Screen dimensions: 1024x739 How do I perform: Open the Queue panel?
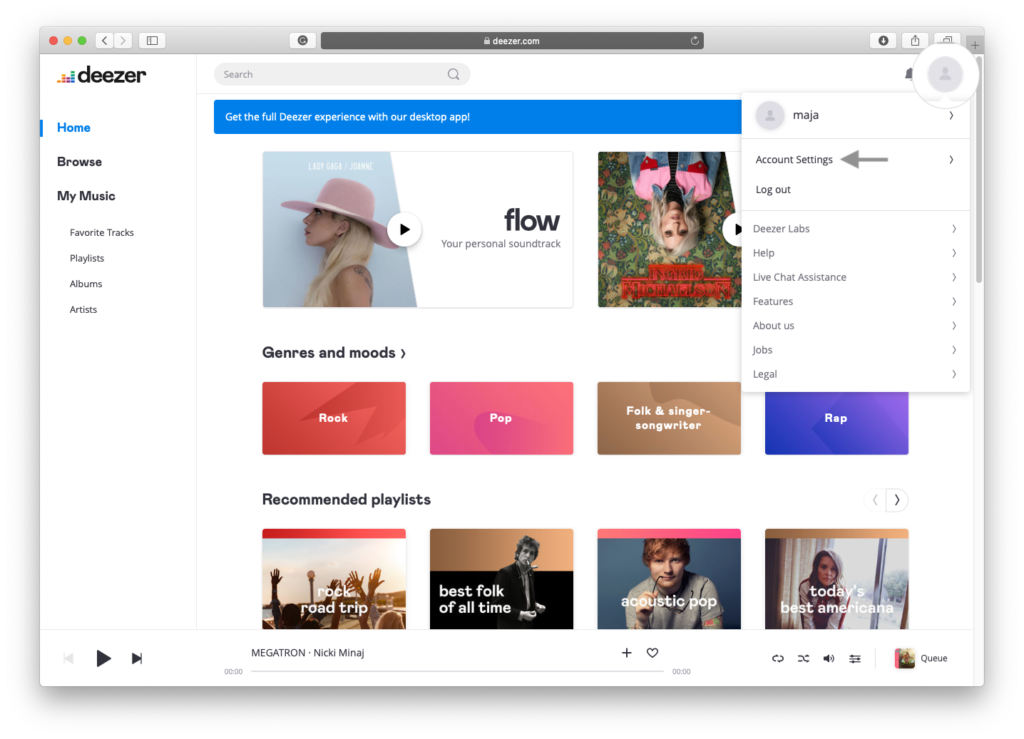pos(922,658)
